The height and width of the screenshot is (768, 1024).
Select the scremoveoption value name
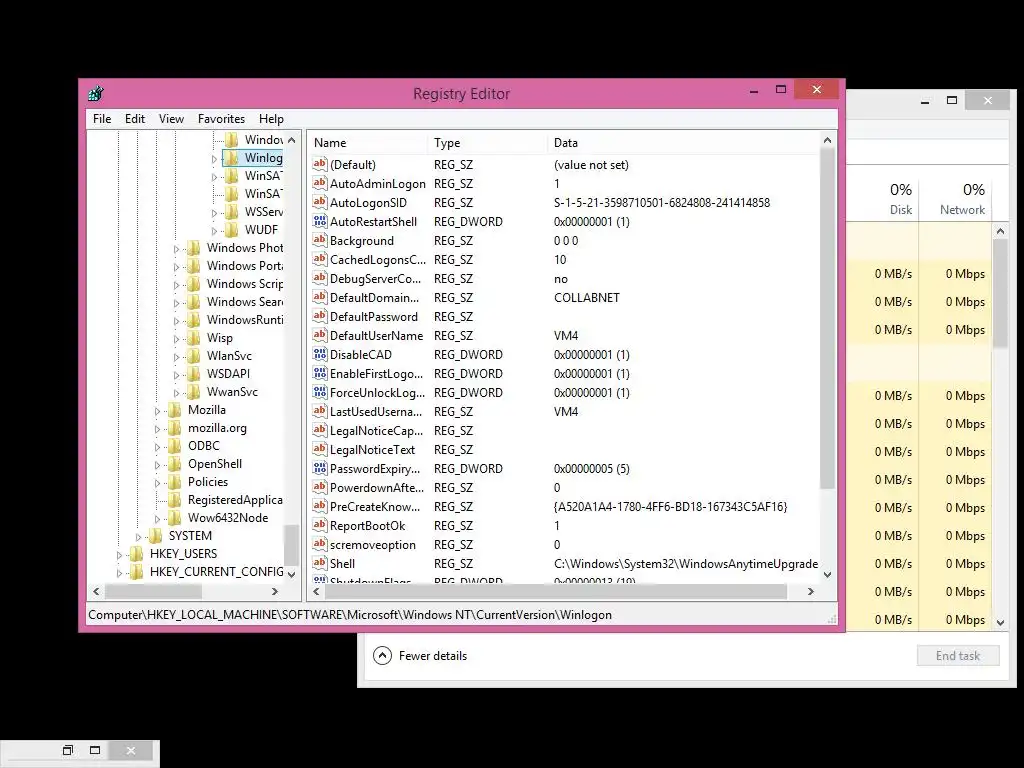pos(372,545)
